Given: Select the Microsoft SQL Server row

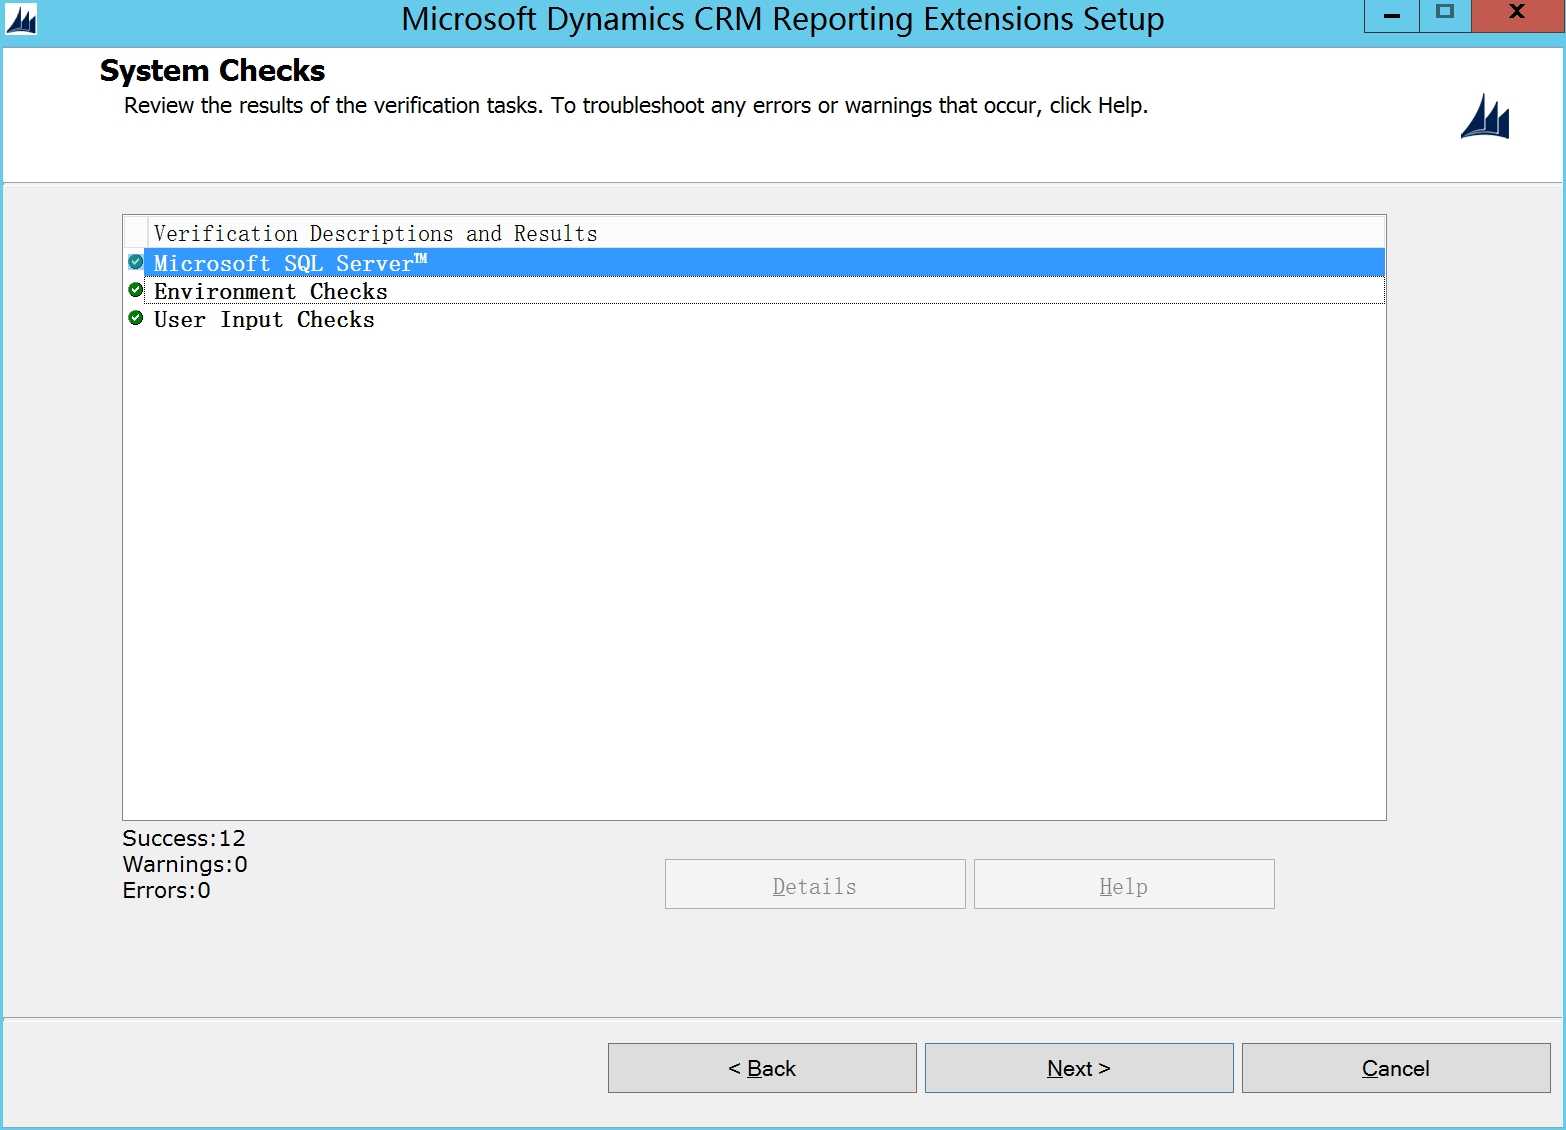Looking at the screenshot, I should [764, 263].
